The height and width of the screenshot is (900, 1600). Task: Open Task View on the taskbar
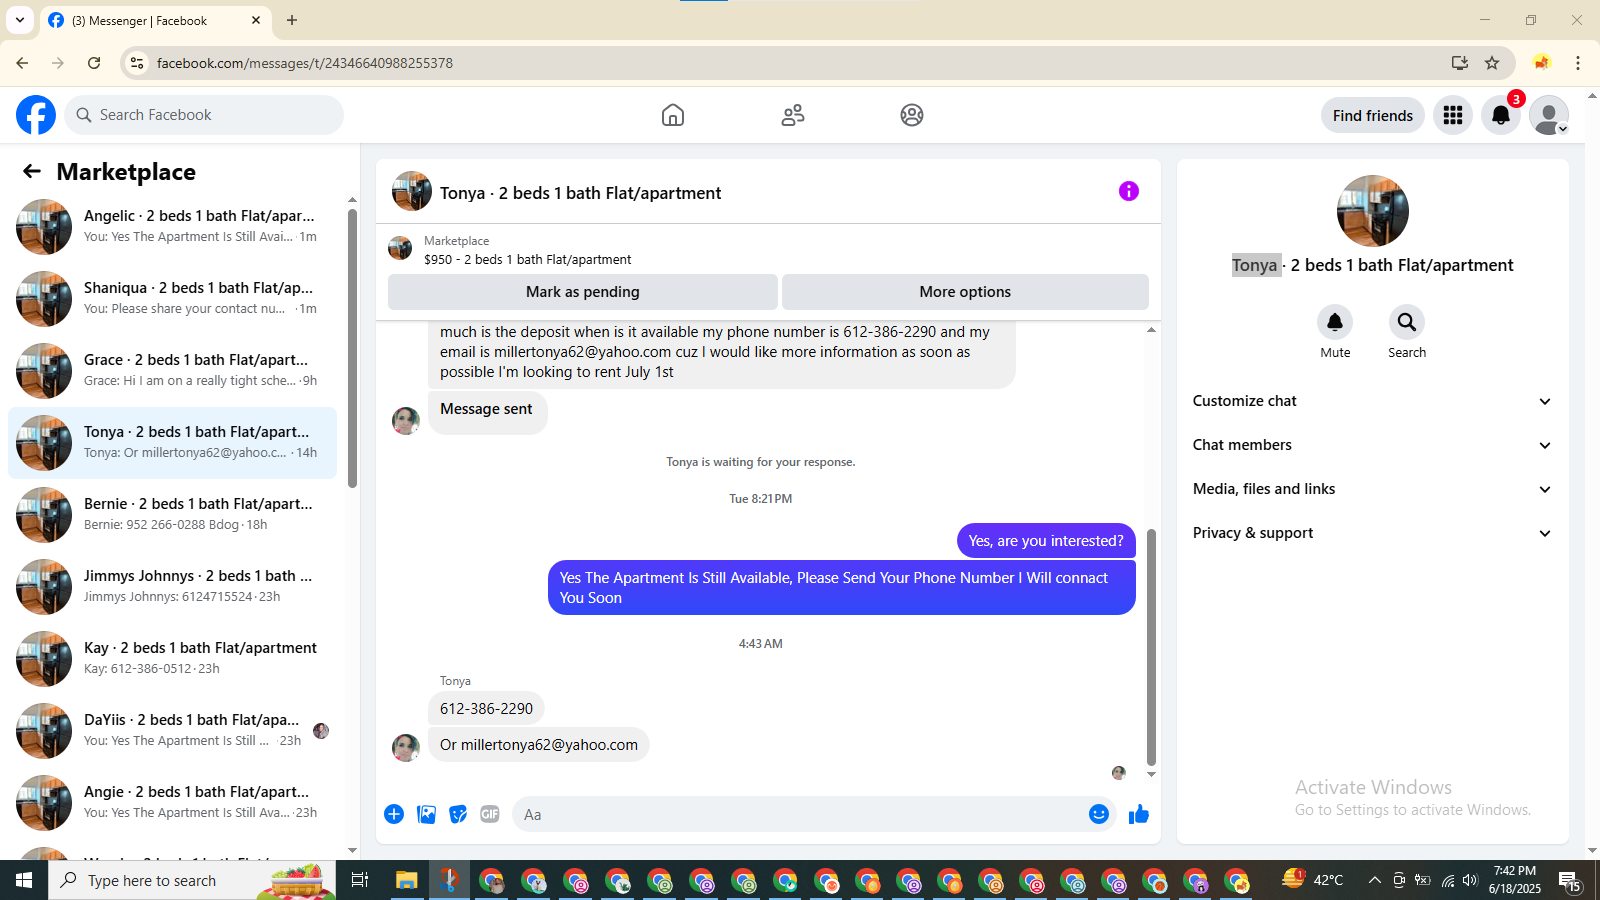coord(360,880)
